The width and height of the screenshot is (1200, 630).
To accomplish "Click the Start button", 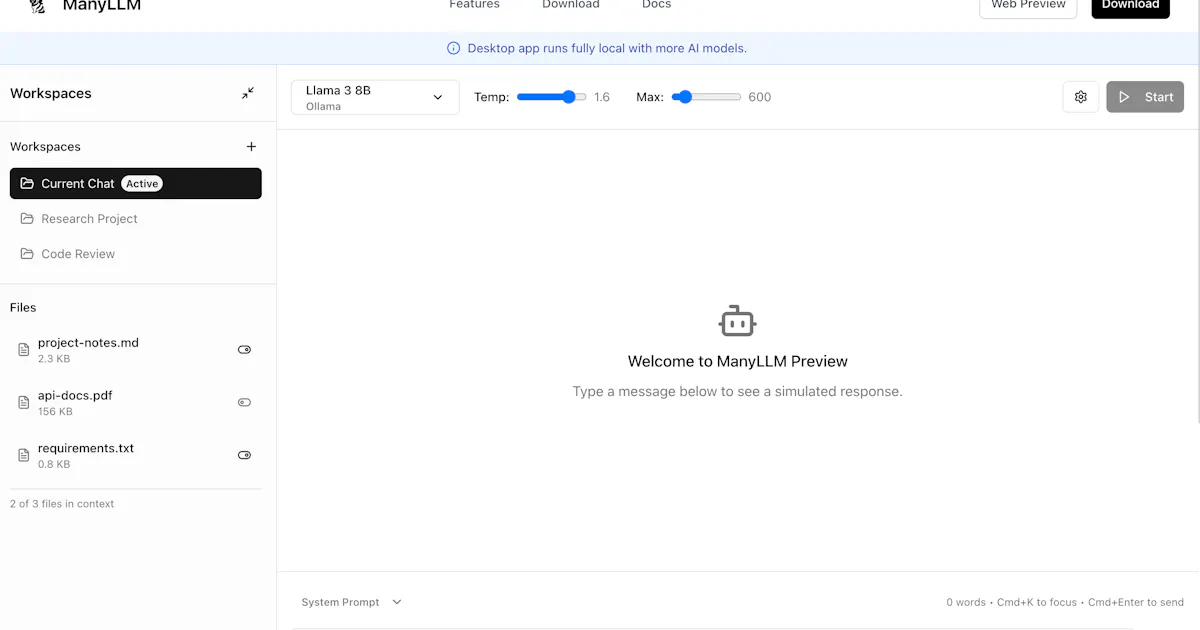I will click(1145, 97).
